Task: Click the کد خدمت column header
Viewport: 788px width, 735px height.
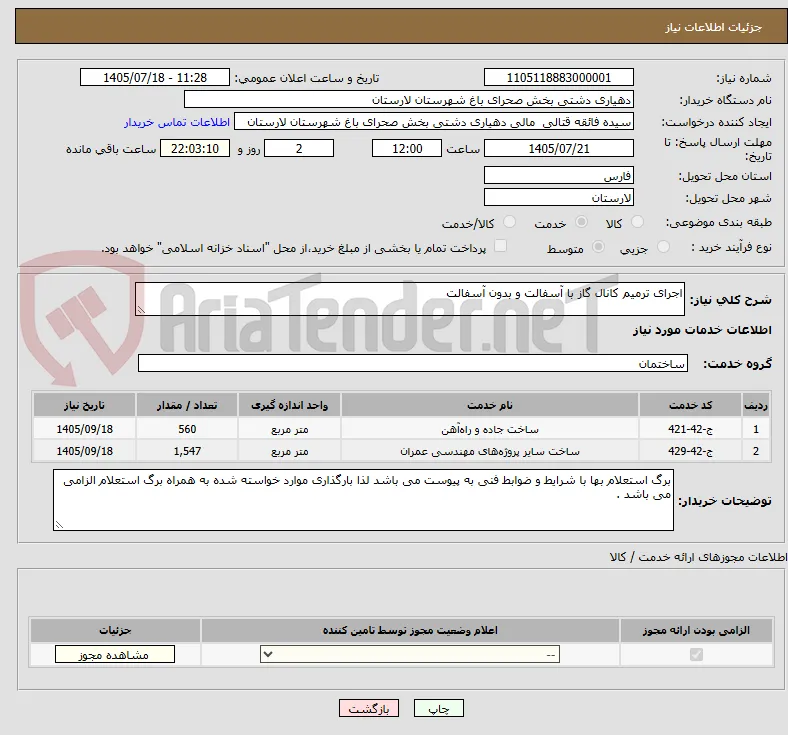Action: coord(690,405)
